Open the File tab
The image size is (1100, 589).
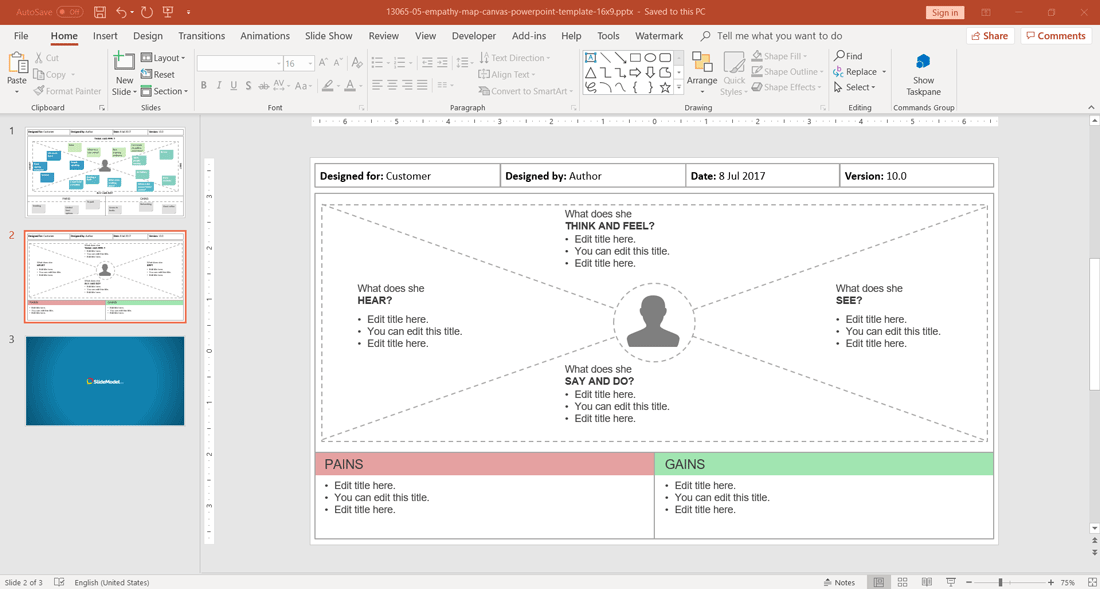click(x=21, y=36)
